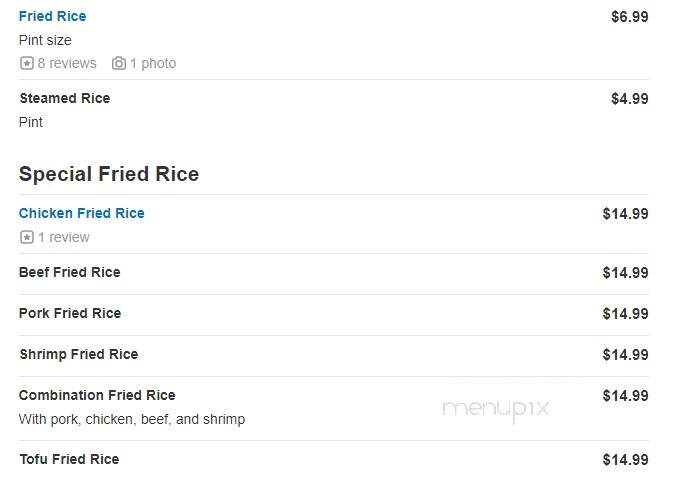
Task: Open the Fried Rice item link
Action: click(x=53, y=16)
